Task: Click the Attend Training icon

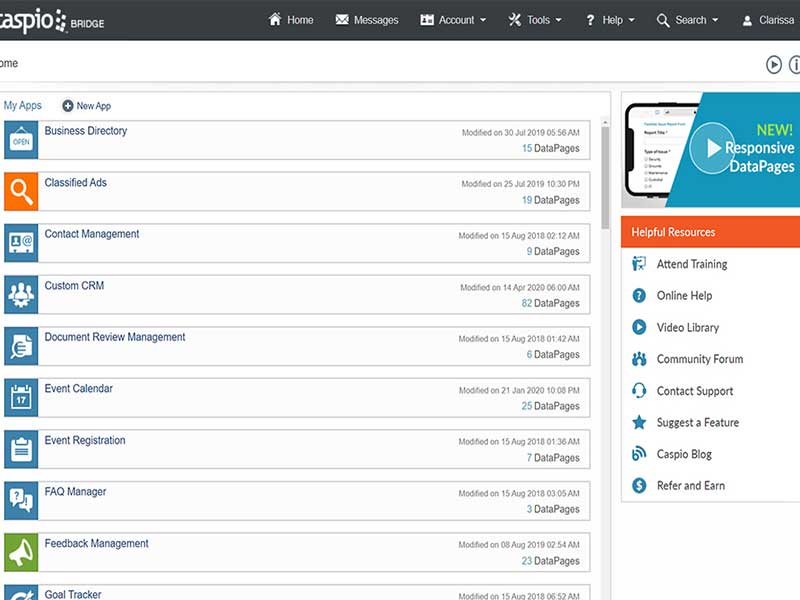Action: pyautogui.click(x=639, y=264)
